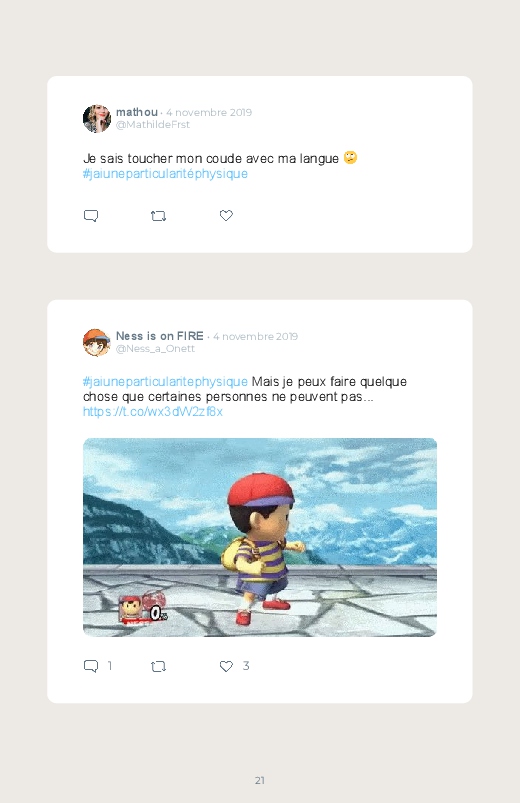Open the https://t.co/wx3dW2zf8x link

point(153,412)
